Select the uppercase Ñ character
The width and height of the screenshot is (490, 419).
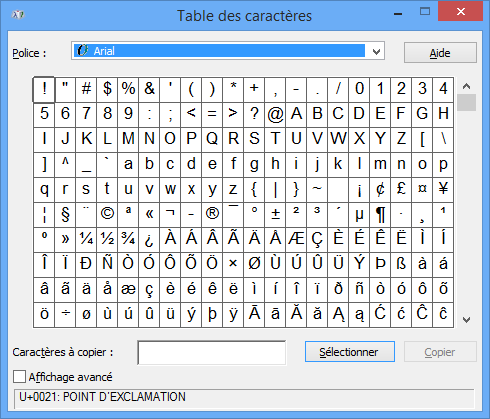click(107, 265)
